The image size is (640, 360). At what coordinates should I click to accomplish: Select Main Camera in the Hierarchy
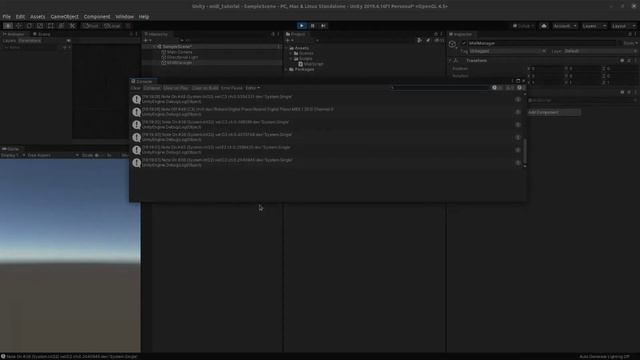click(180, 52)
